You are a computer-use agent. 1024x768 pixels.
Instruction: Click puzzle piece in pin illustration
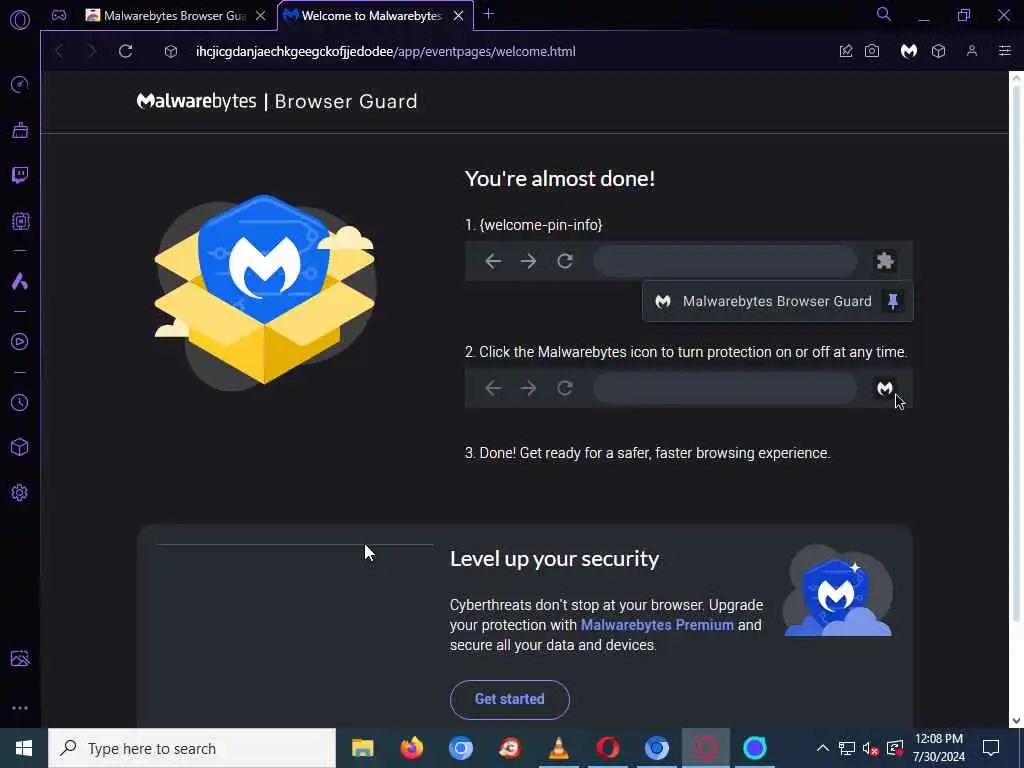click(885, 261)
